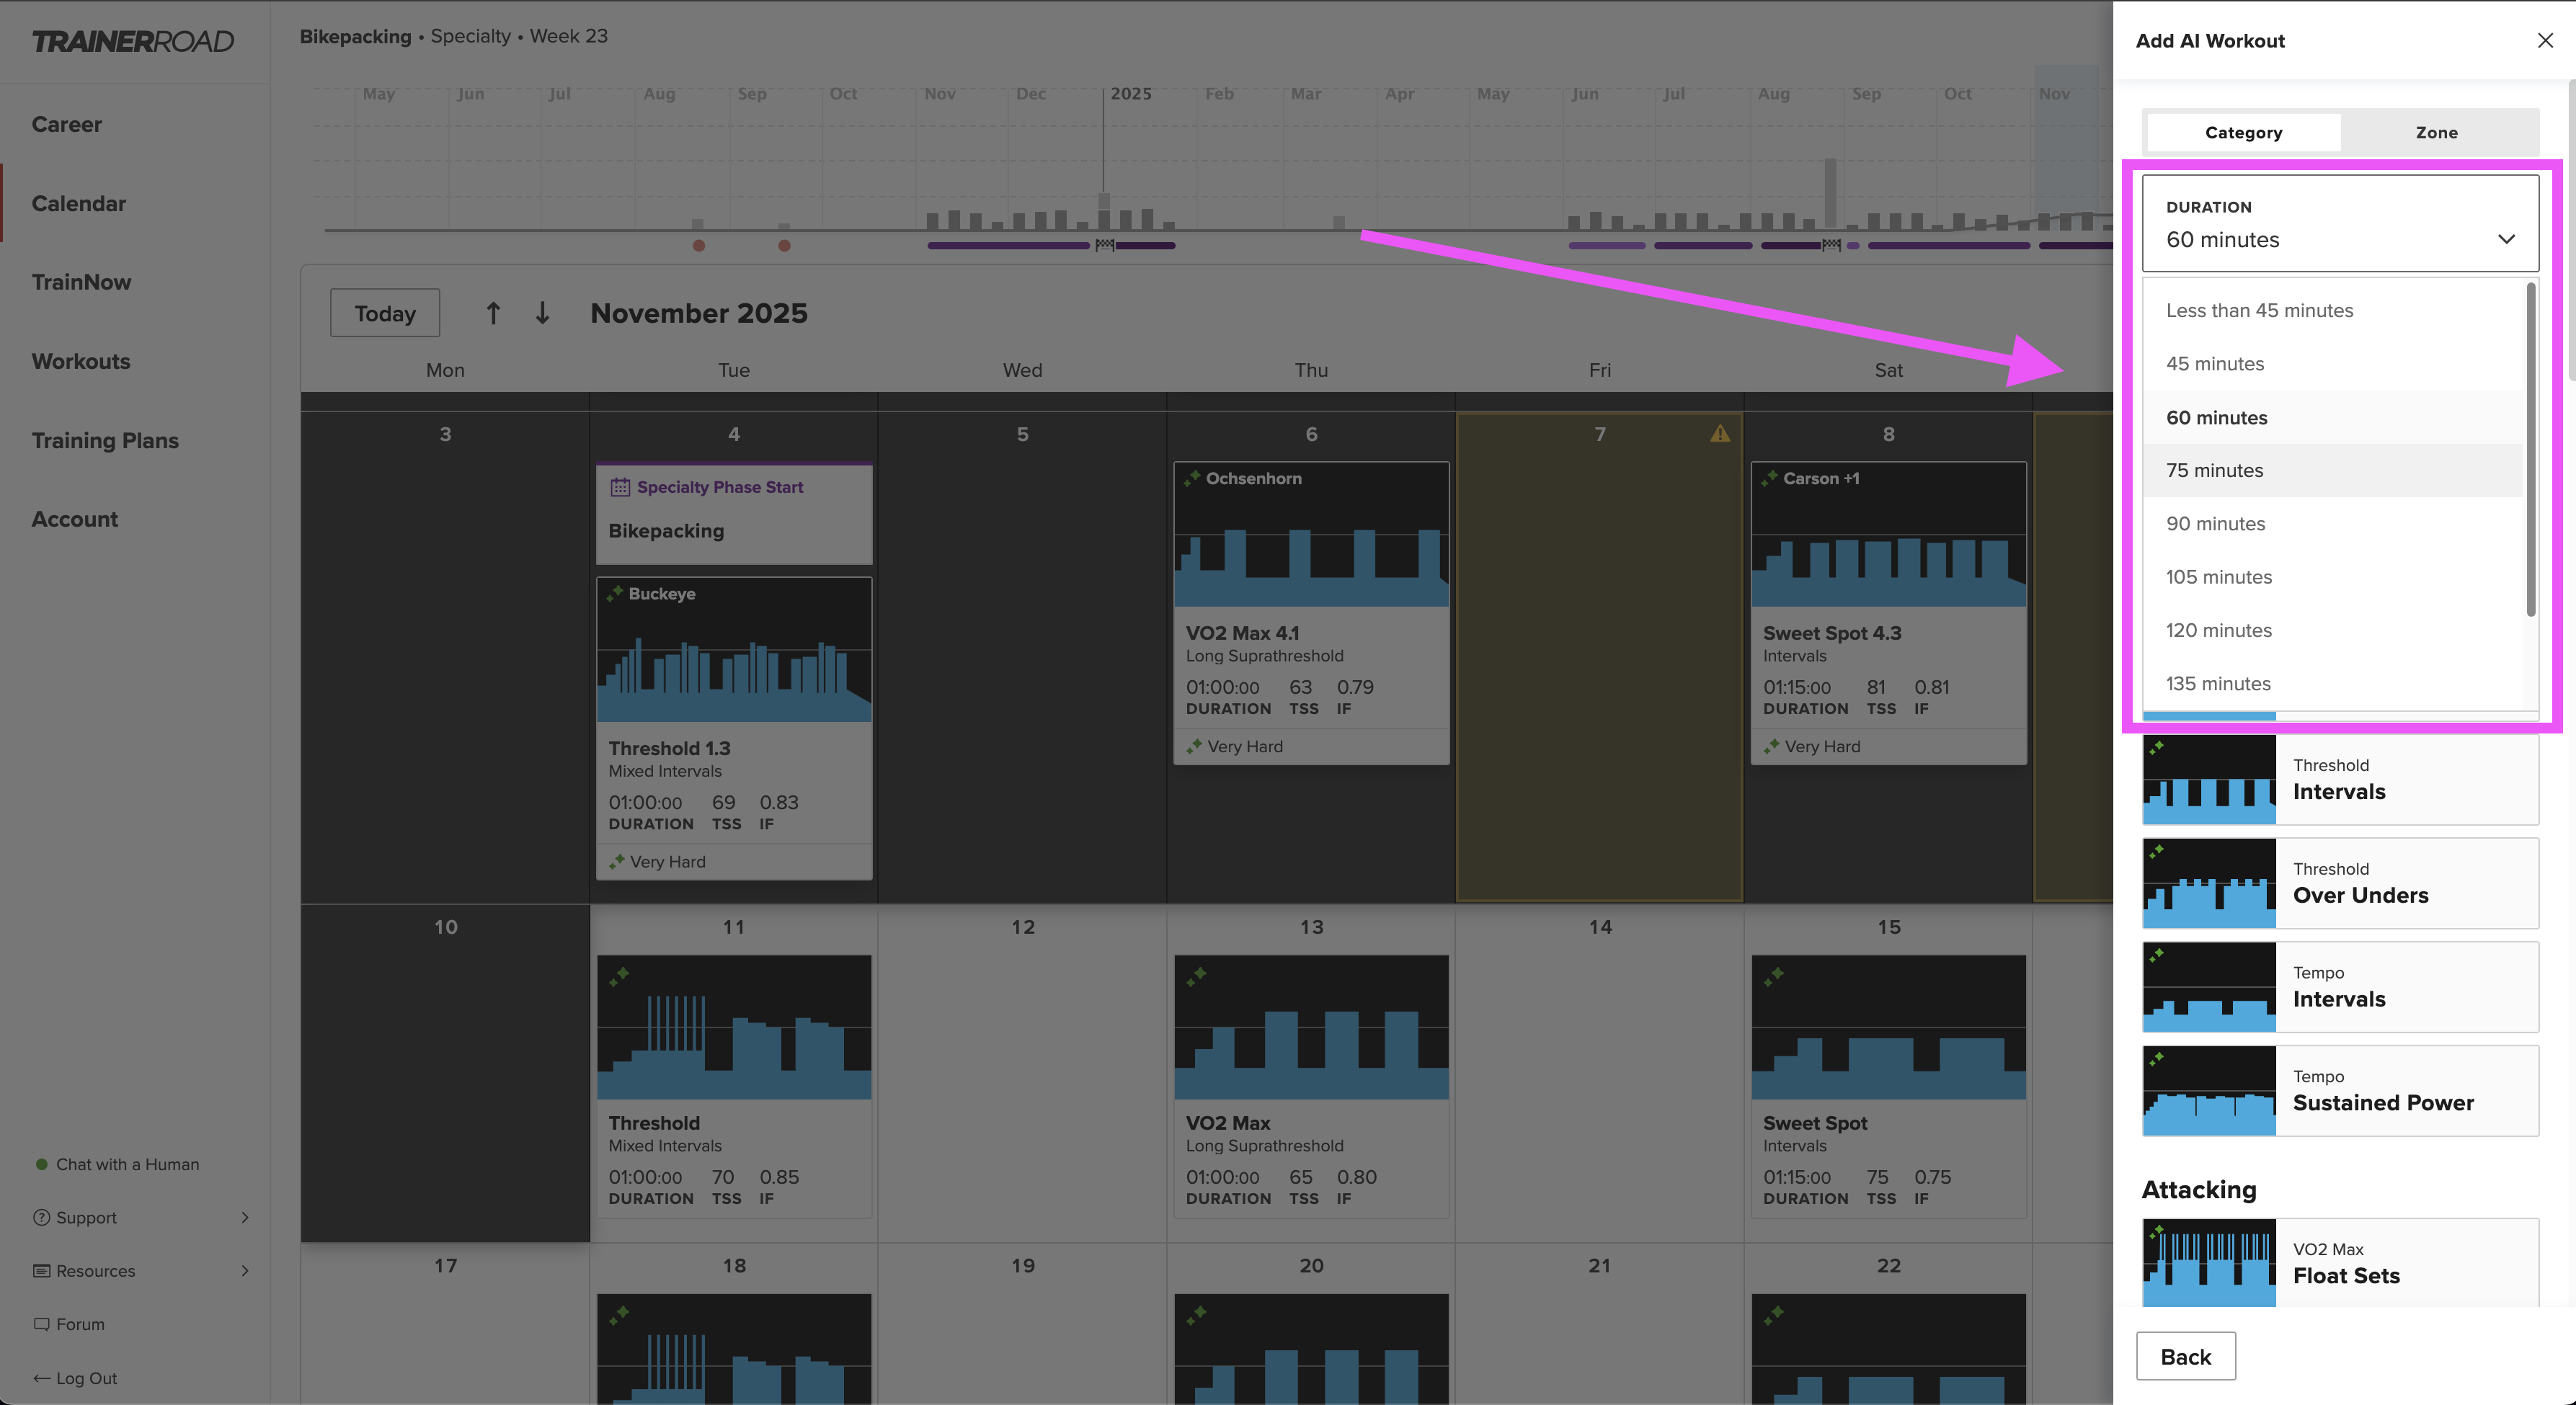This screenshot has width=2576, height=1405.
Task: Click the Very Hard icon under Sweet Spot 4.3
Action: click(1771, 746)
